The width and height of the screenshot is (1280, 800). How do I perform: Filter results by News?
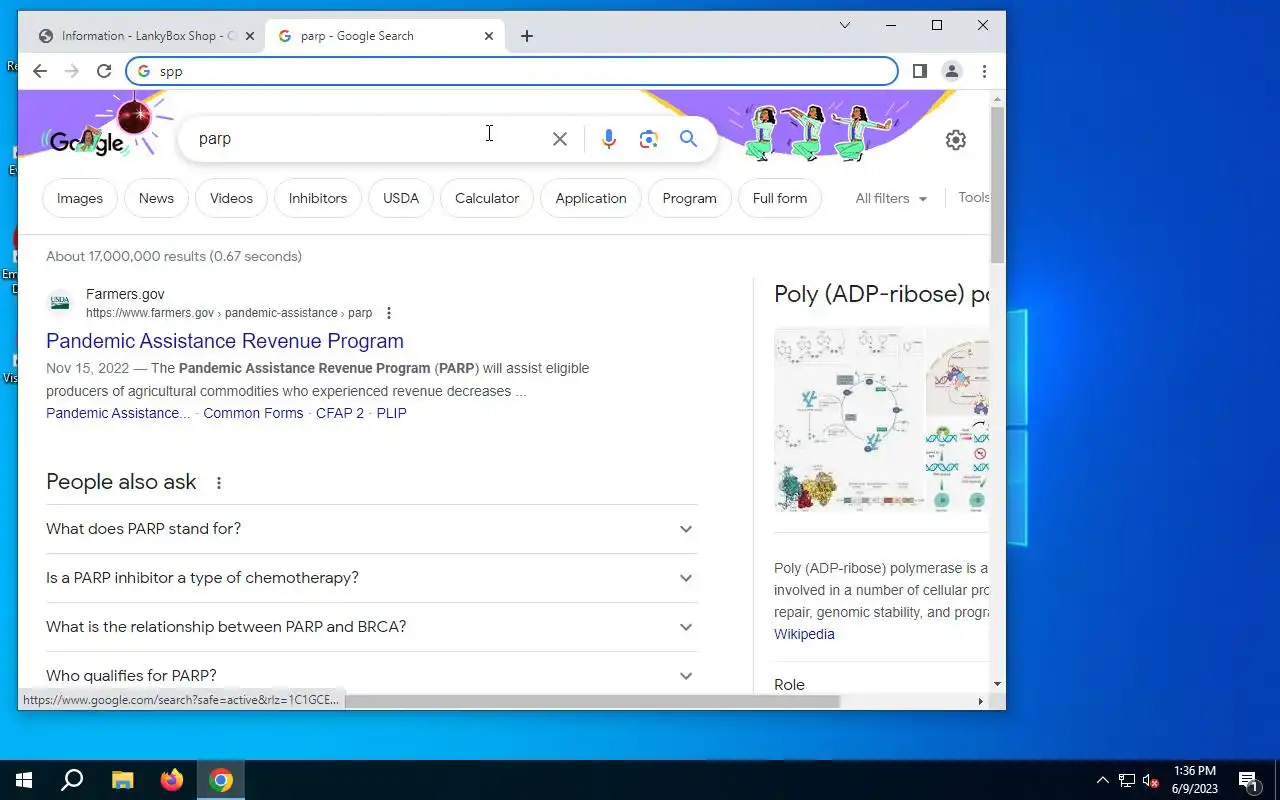[x=156, y=198]
